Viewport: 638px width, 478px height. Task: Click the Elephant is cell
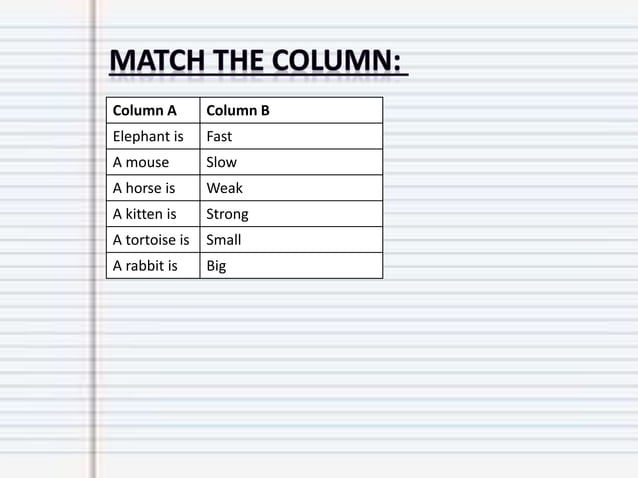pyautogui.click(x=153, y=136)
